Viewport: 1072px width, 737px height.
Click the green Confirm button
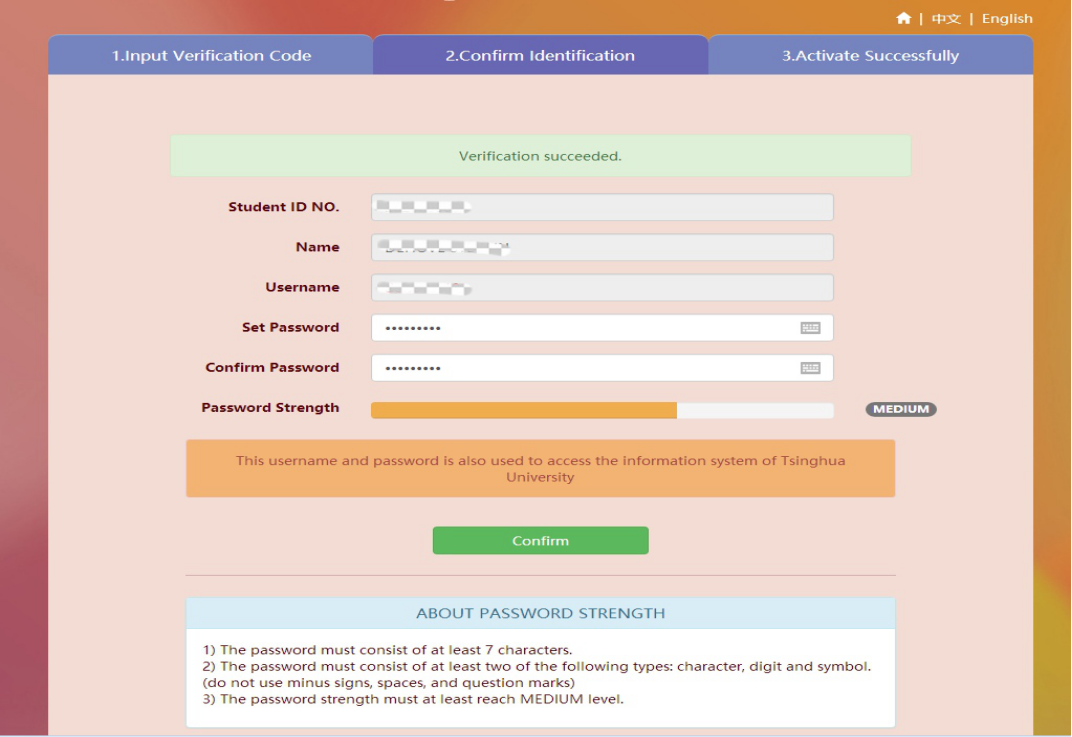540,541
